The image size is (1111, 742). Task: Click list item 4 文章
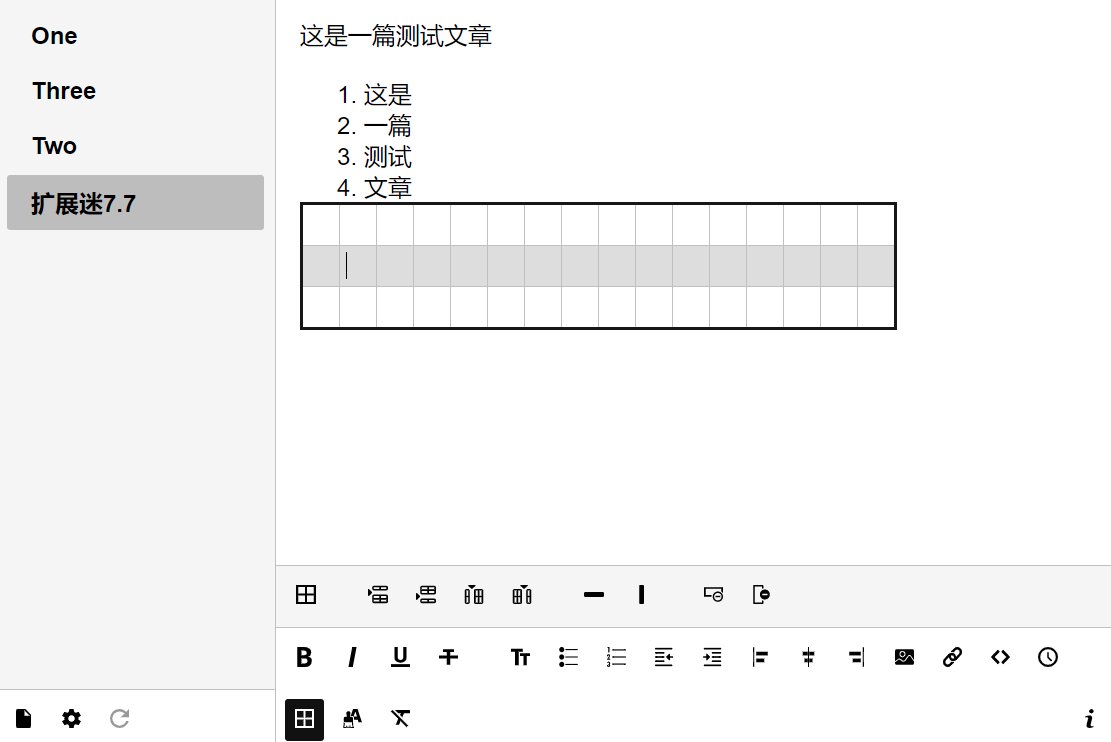388,189
